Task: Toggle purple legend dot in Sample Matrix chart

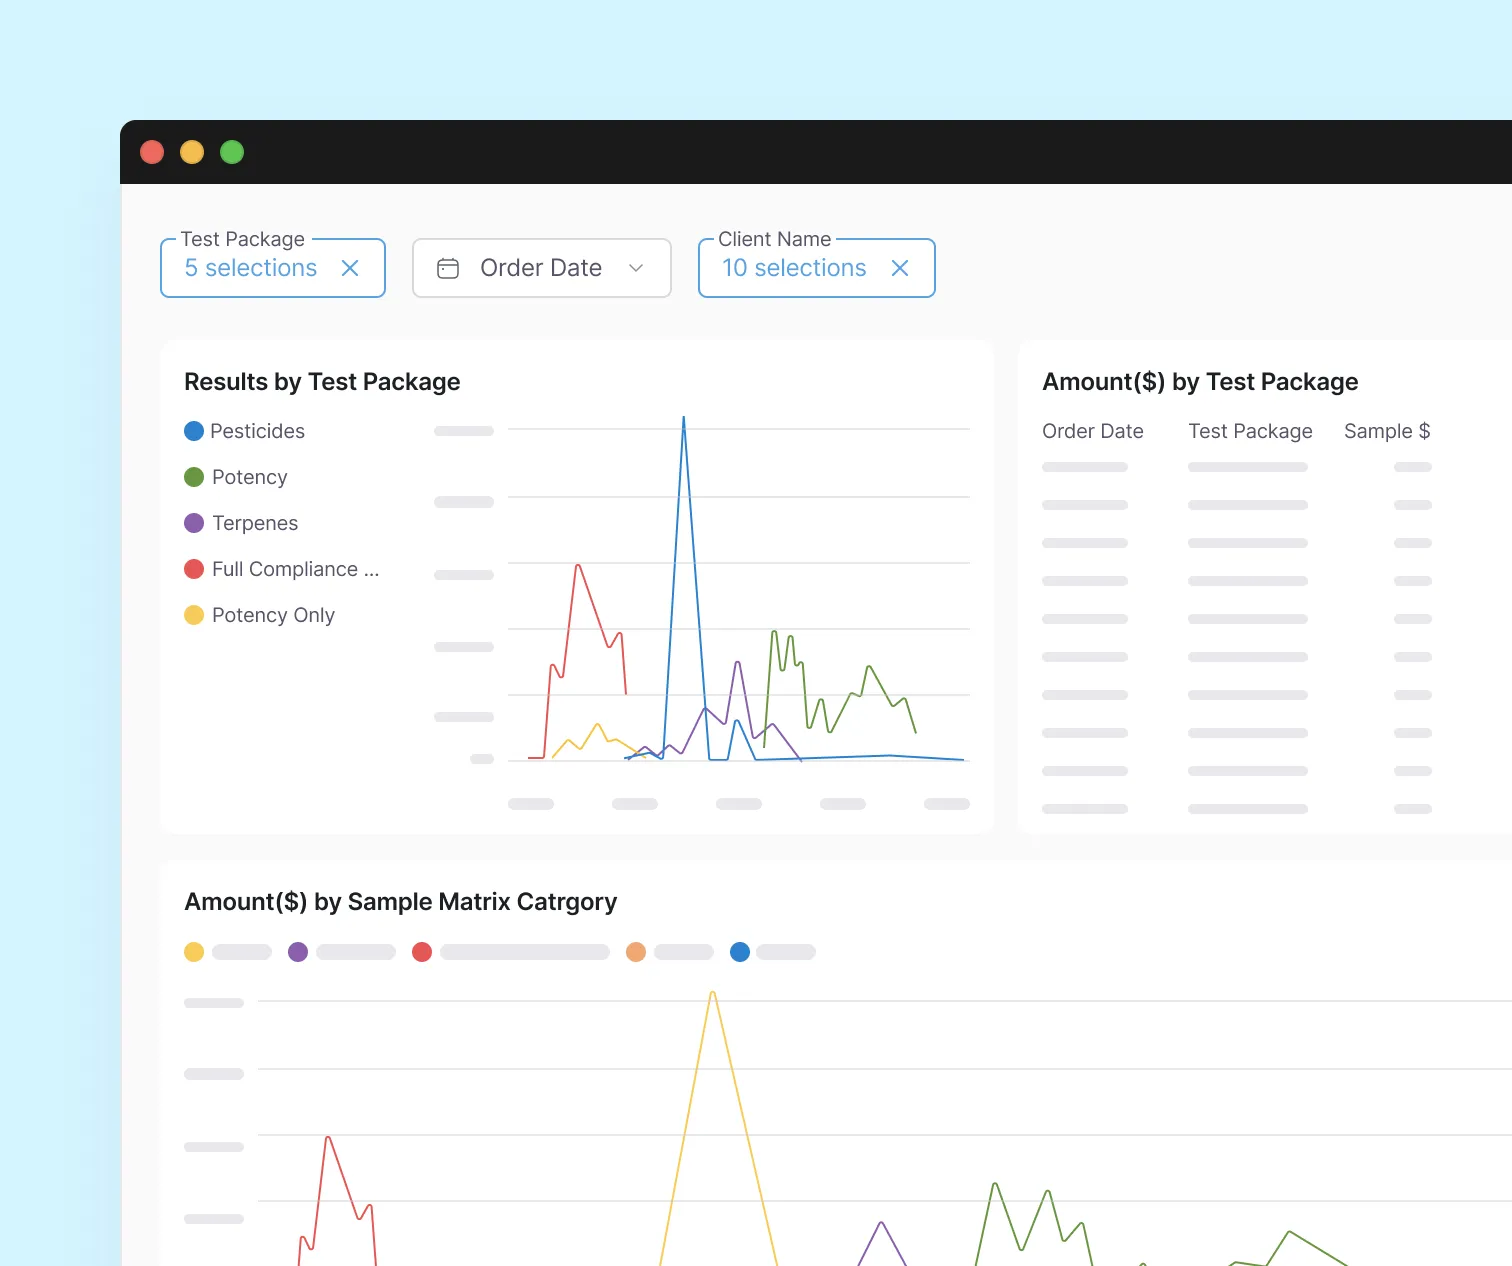Action: (x=298, y=952)
